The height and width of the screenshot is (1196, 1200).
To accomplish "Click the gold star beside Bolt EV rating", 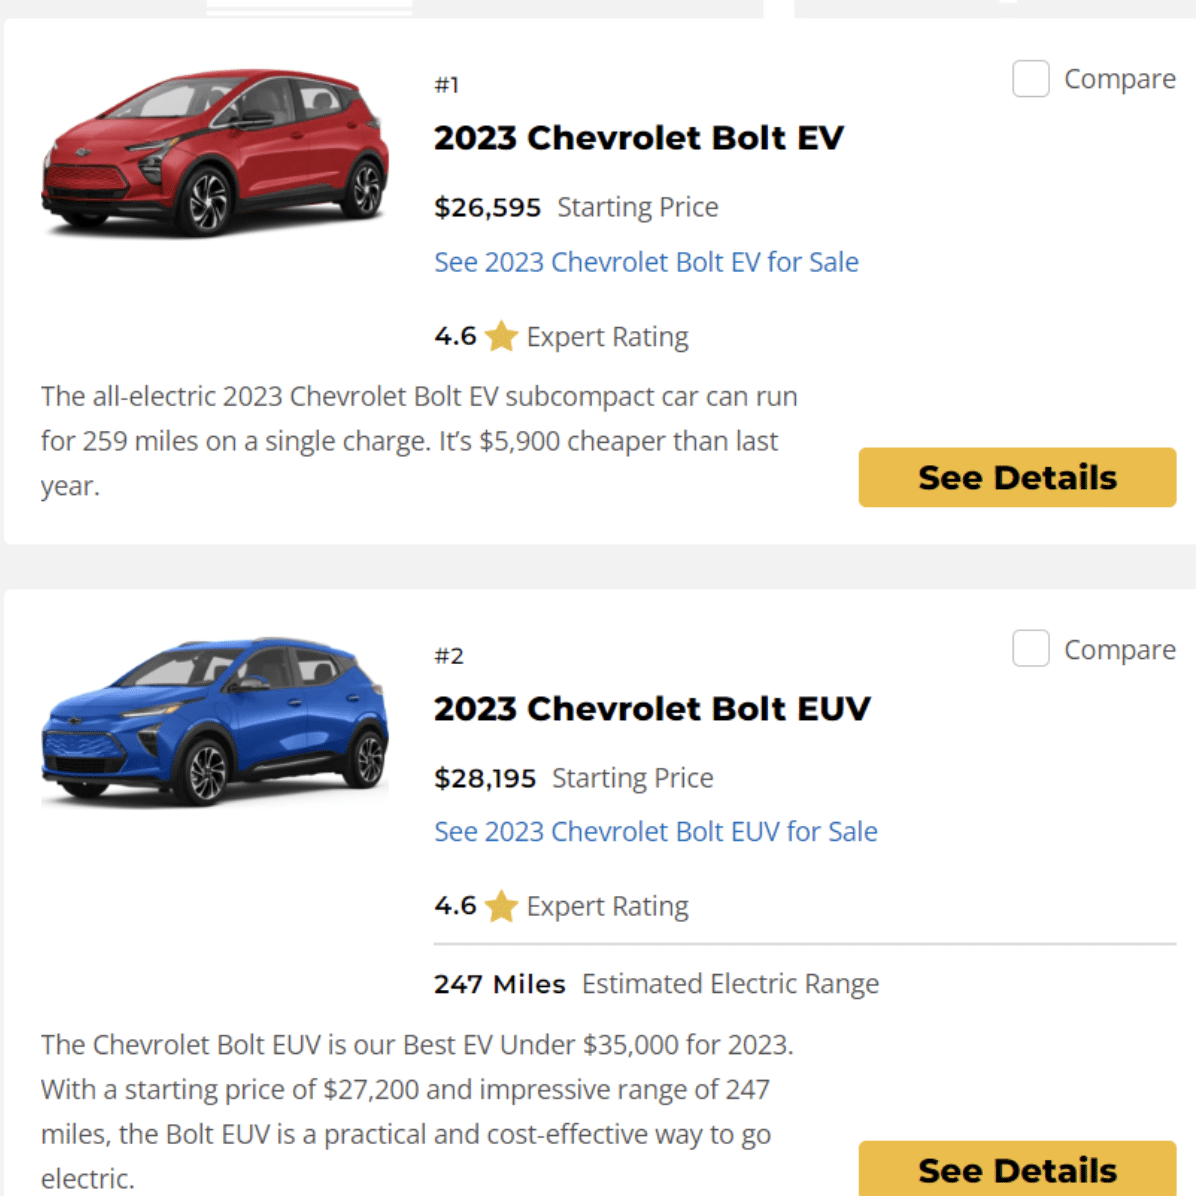I will click(501, 337).
